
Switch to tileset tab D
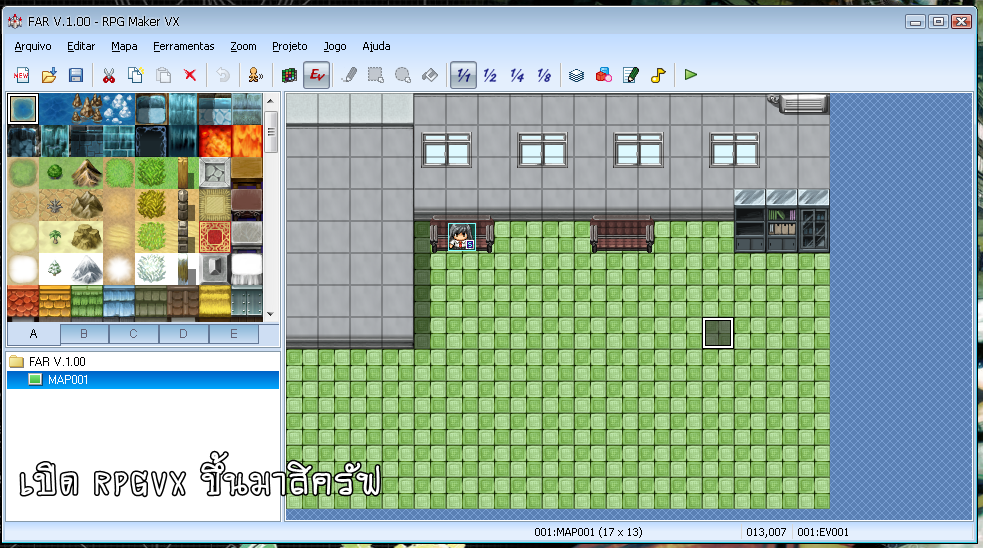coord(184,334)
